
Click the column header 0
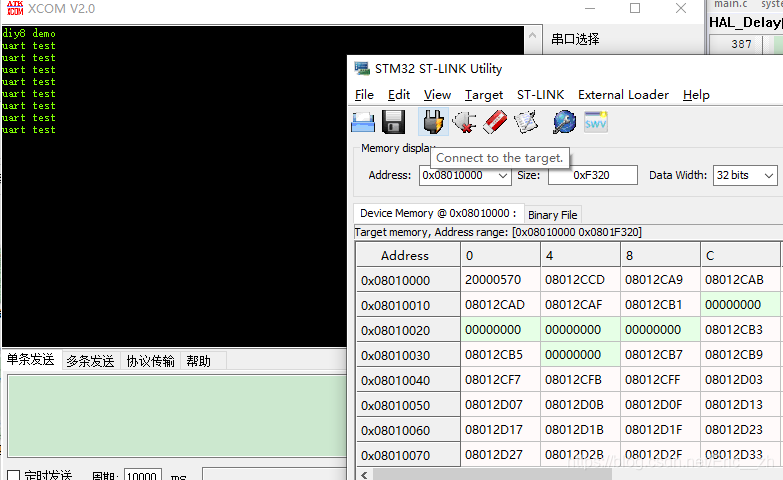coord(500,255)
